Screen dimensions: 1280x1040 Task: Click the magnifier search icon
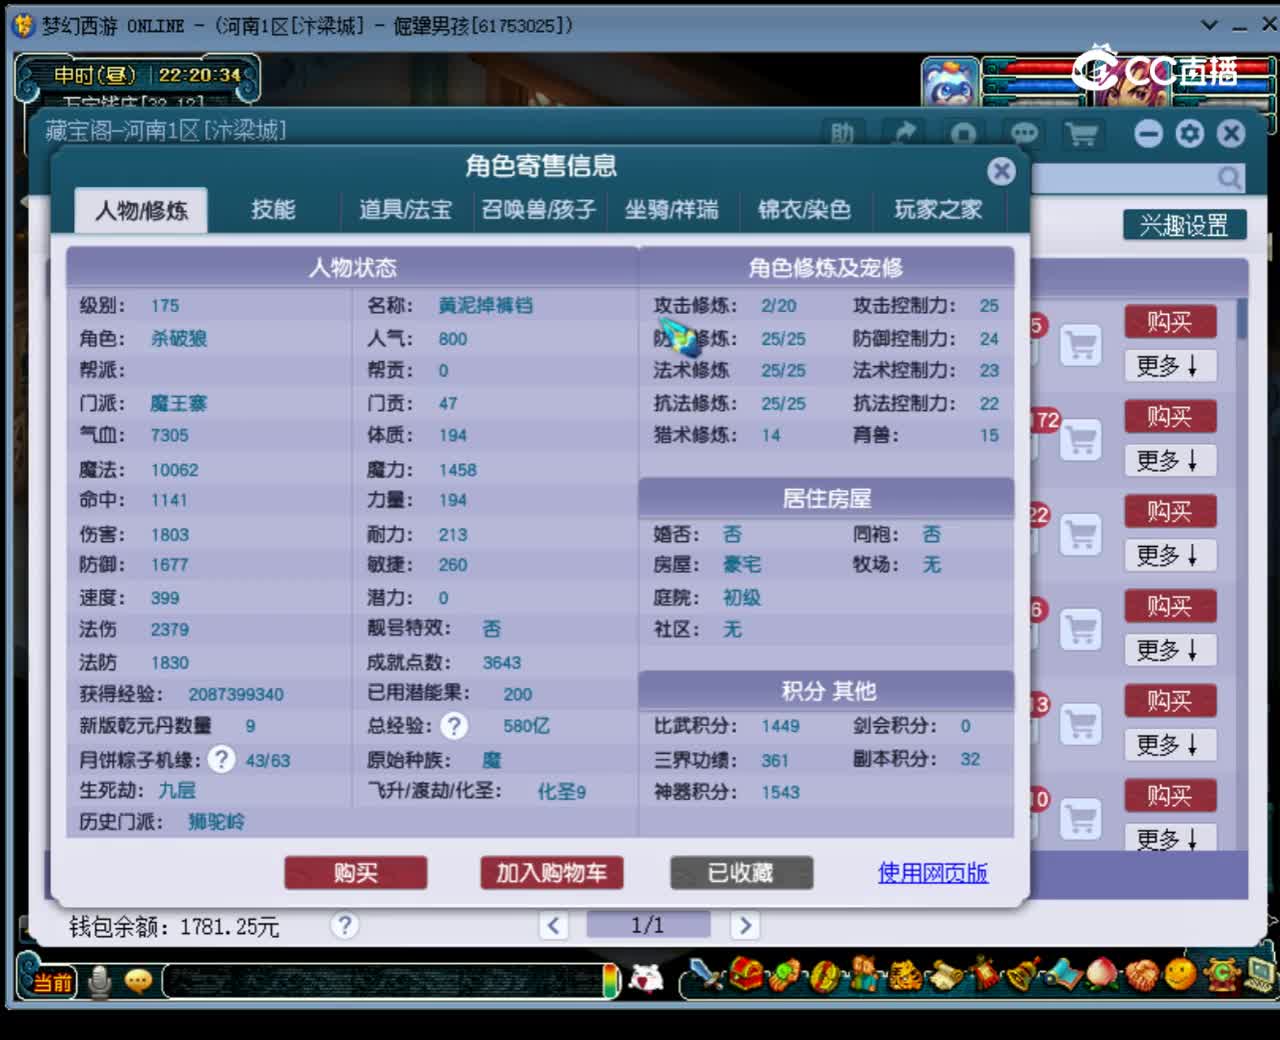coord(1229,179)
